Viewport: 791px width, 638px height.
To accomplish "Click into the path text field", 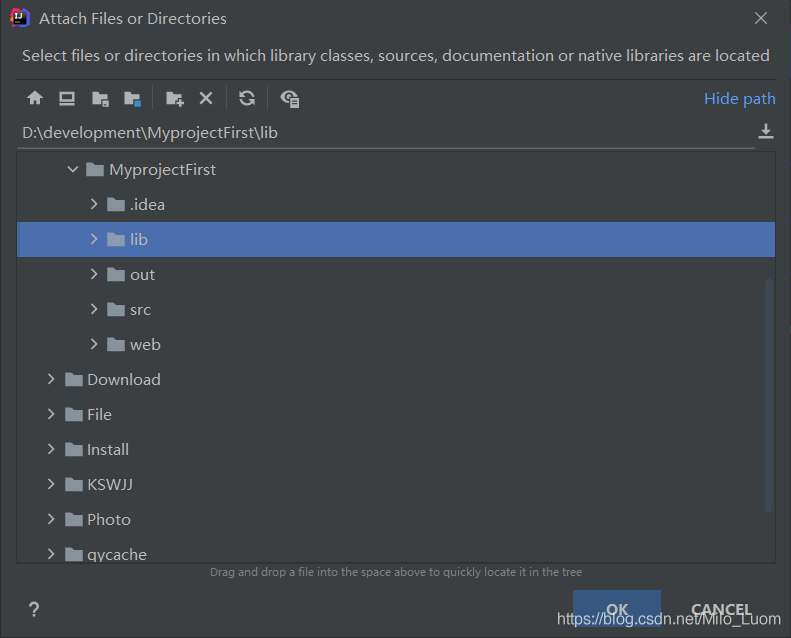I will [x=386, y=133].
